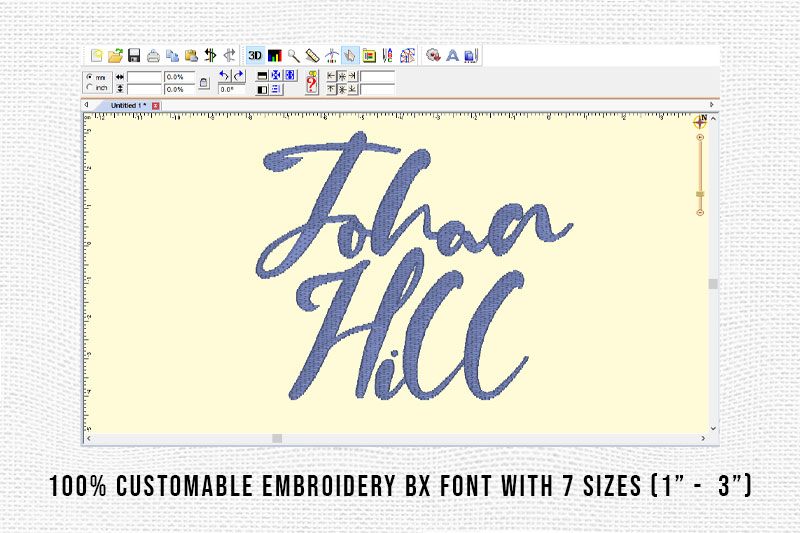Screen dimensions: 800x533
Task: Launch the stitch simulator needle icon
Action: pyautogui.click(x=332, y=56)
